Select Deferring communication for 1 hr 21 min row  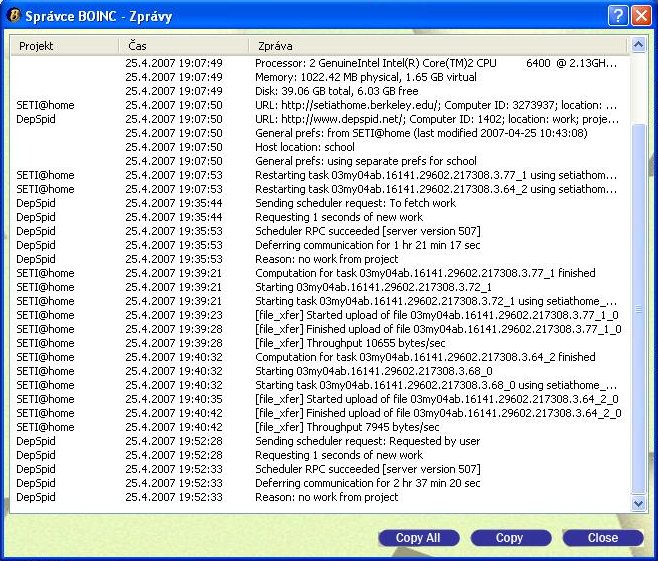[319, 245]
